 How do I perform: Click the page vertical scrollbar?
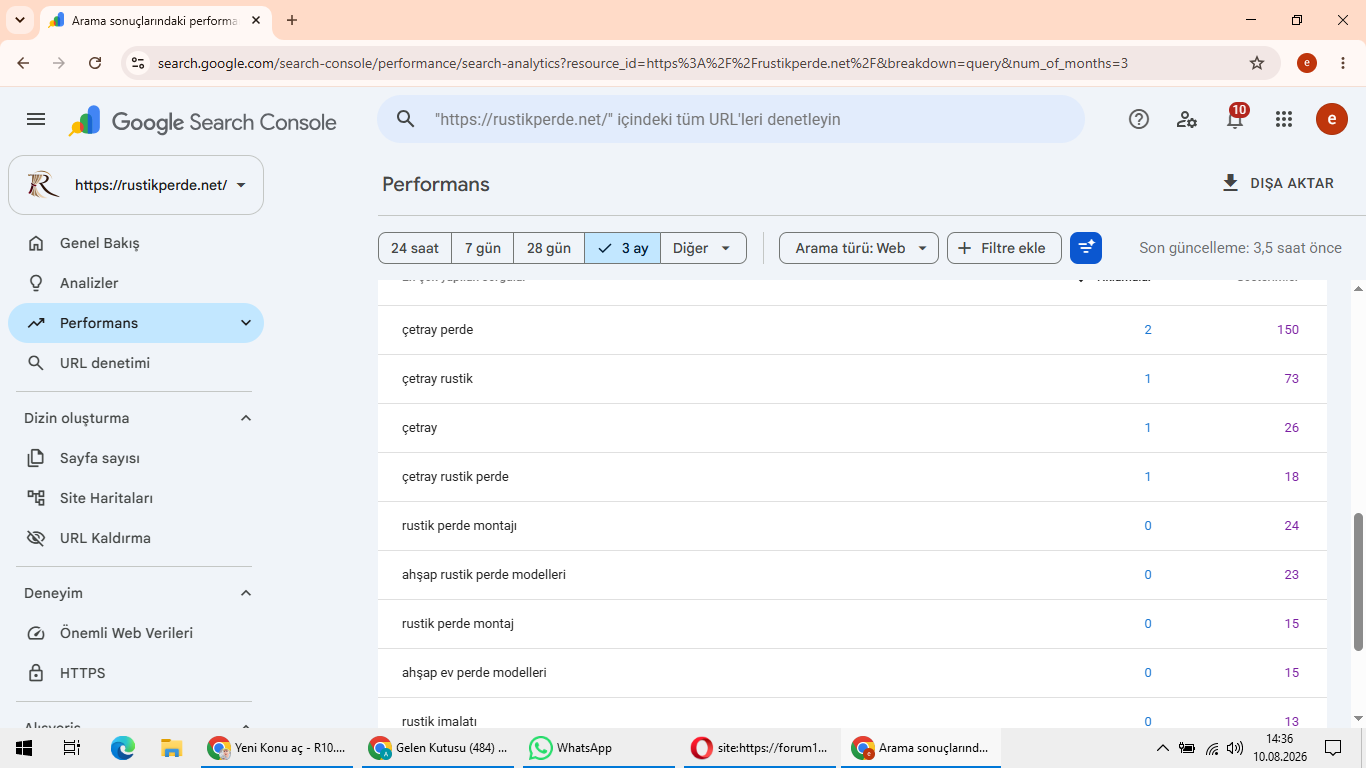click(x=1358, y=580)
